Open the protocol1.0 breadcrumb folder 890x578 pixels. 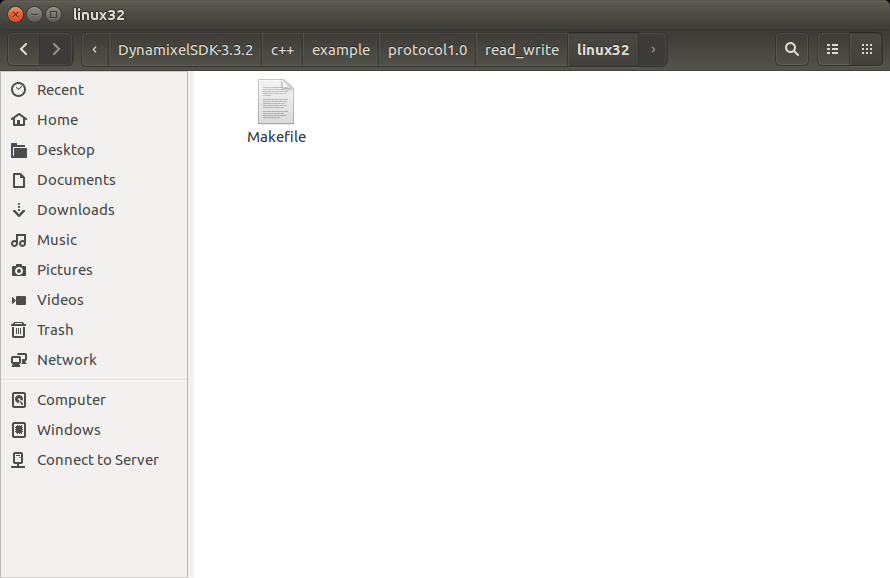click(x=427, y=49)
